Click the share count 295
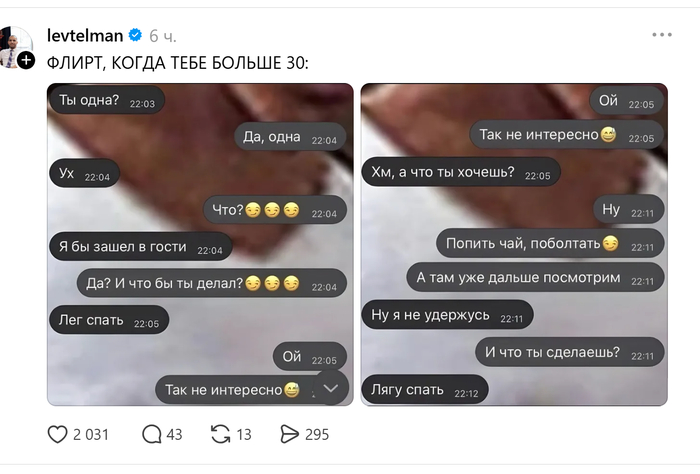The height and width of the screenshot is (474, 700). (x=317, y=435)
